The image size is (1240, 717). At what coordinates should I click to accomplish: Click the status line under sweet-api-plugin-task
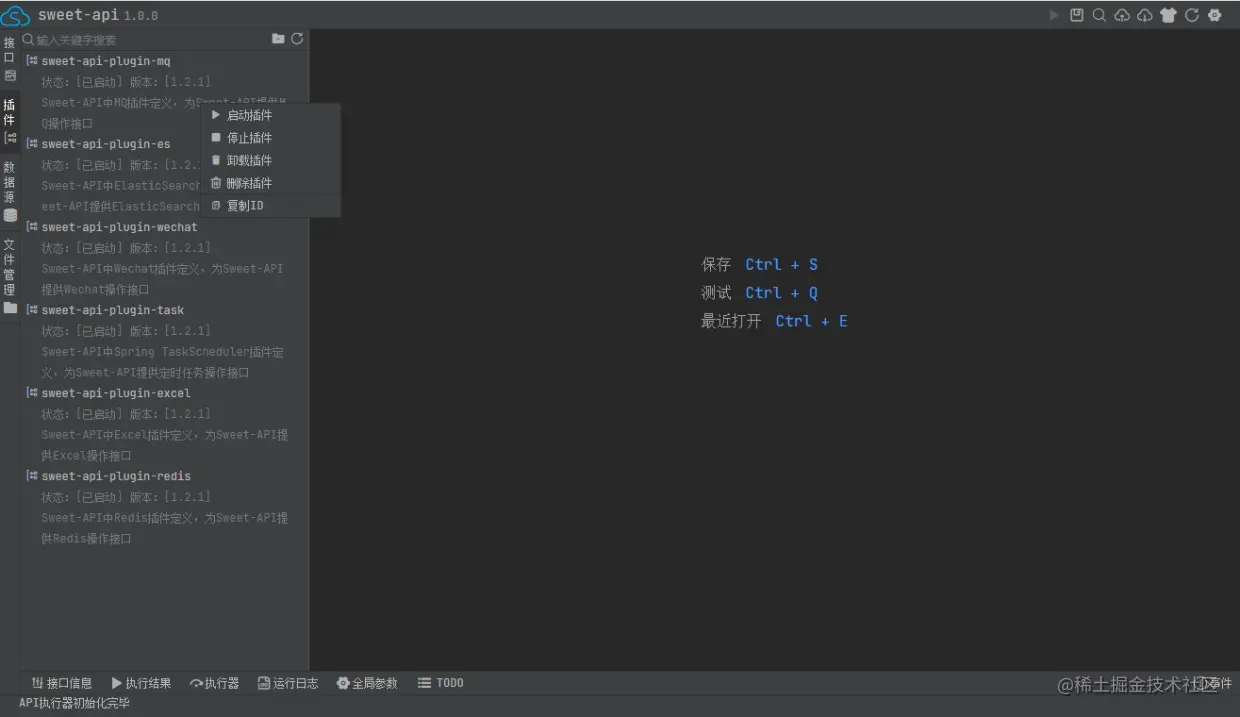pos(126,331)
